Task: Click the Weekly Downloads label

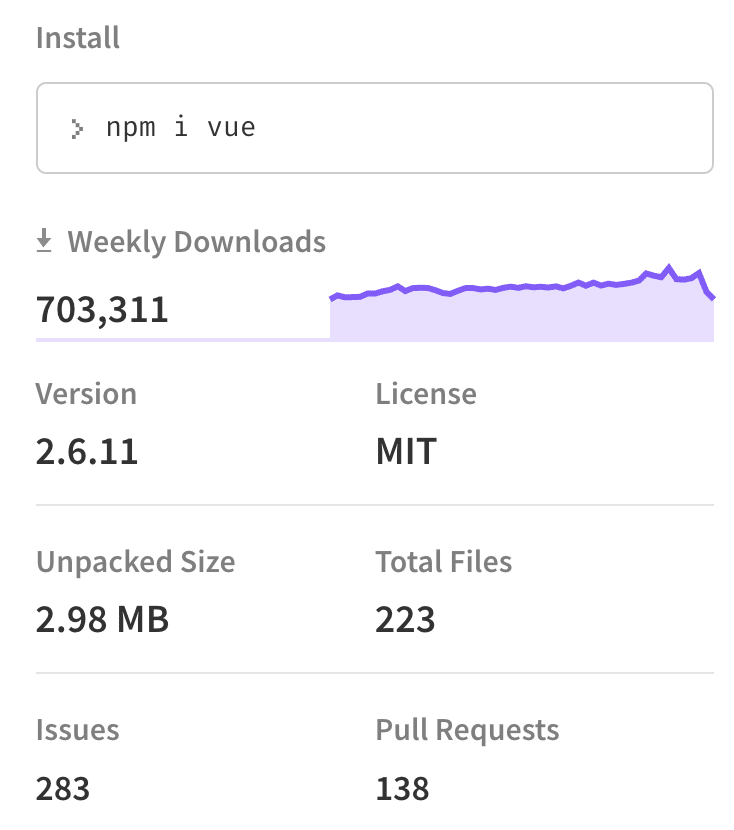Action: [196, 242]
